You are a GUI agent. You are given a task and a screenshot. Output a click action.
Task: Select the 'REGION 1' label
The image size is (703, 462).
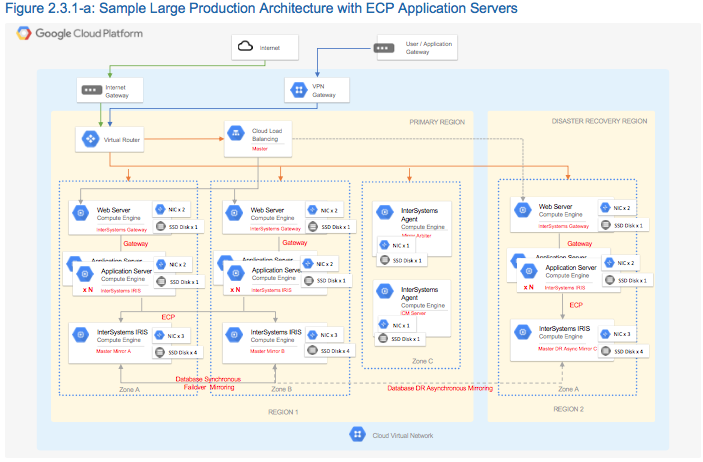(x=283, y=412)
